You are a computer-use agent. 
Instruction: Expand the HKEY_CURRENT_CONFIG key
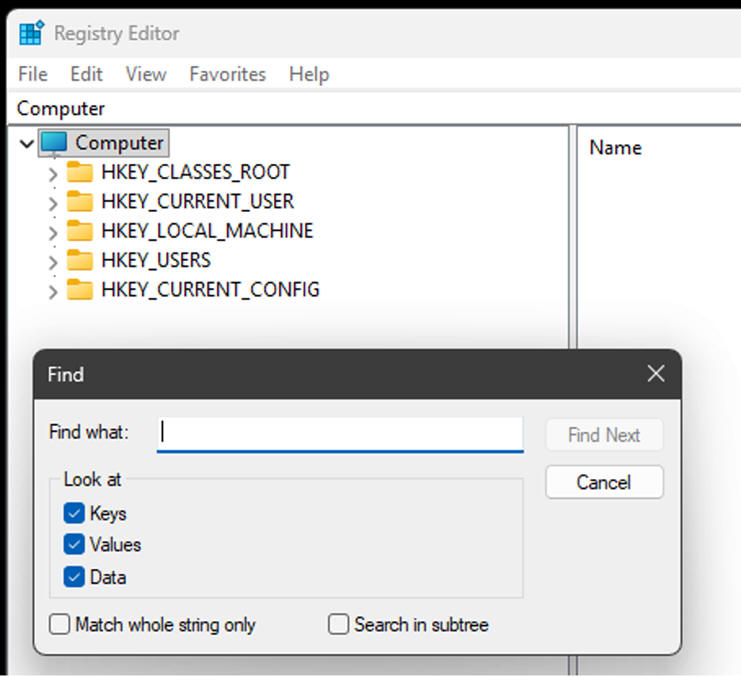53,291
